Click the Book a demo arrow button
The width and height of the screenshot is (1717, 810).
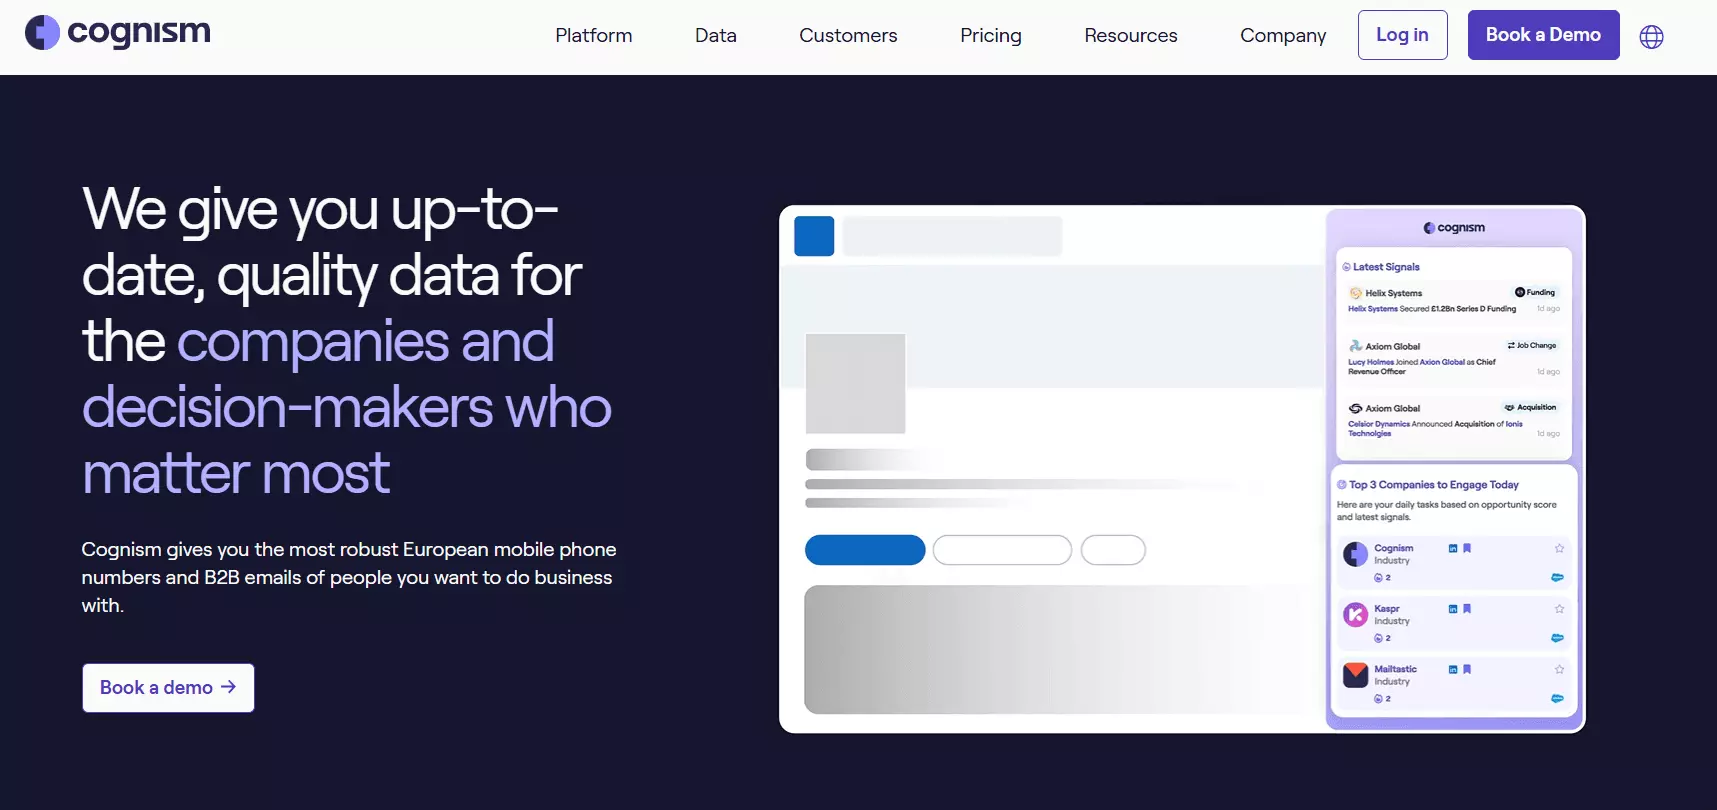tap(168, 688)
